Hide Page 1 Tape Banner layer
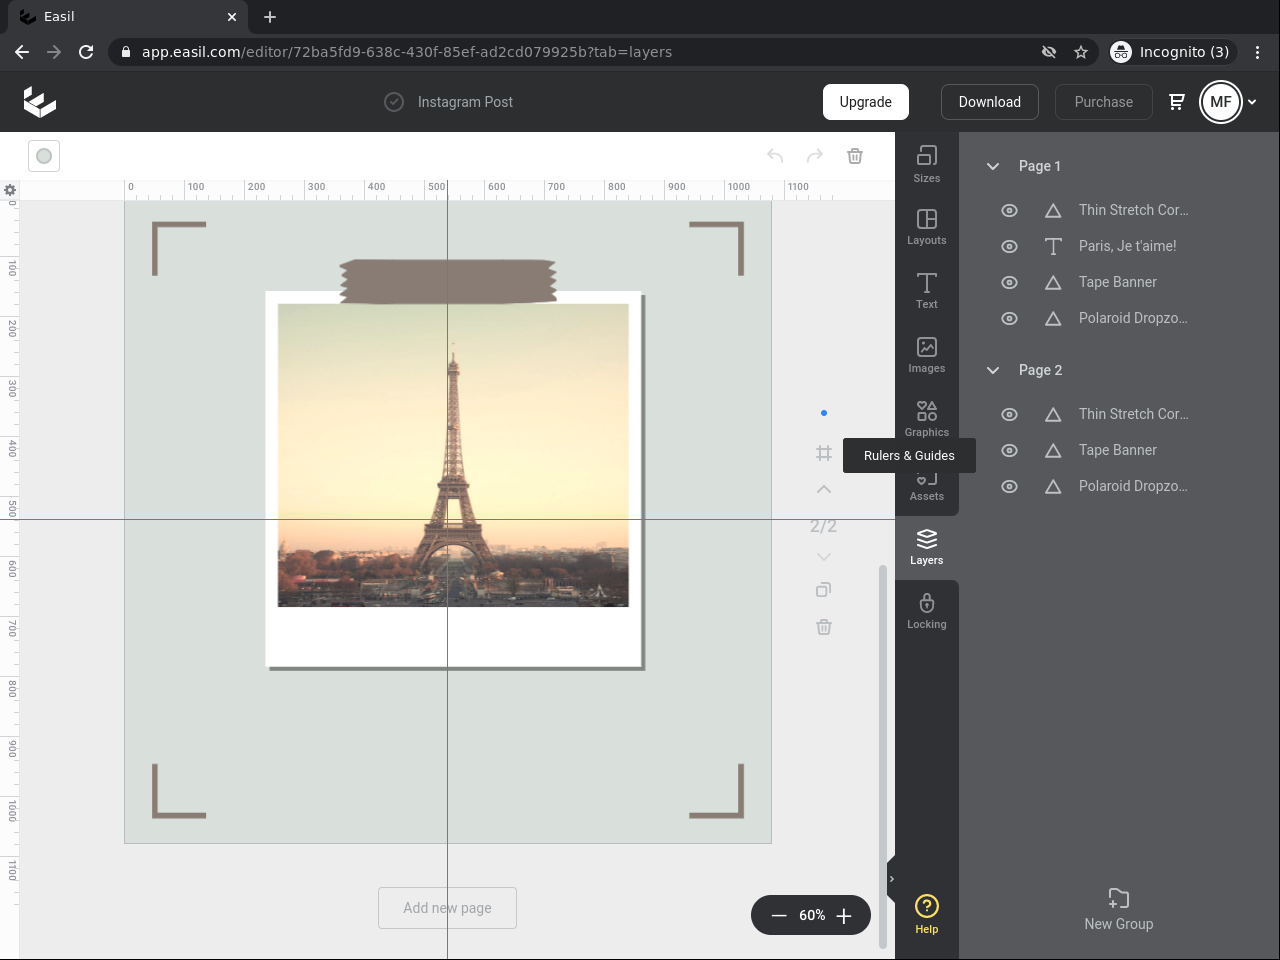Image resolution: width=1280 pixels, height=960 pixels. point(1009,282)
